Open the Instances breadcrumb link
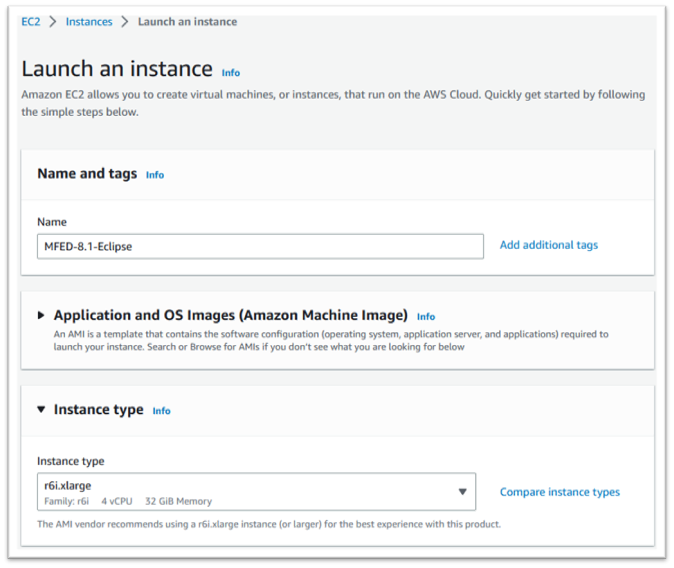674x568 pixels. [89, 22]
